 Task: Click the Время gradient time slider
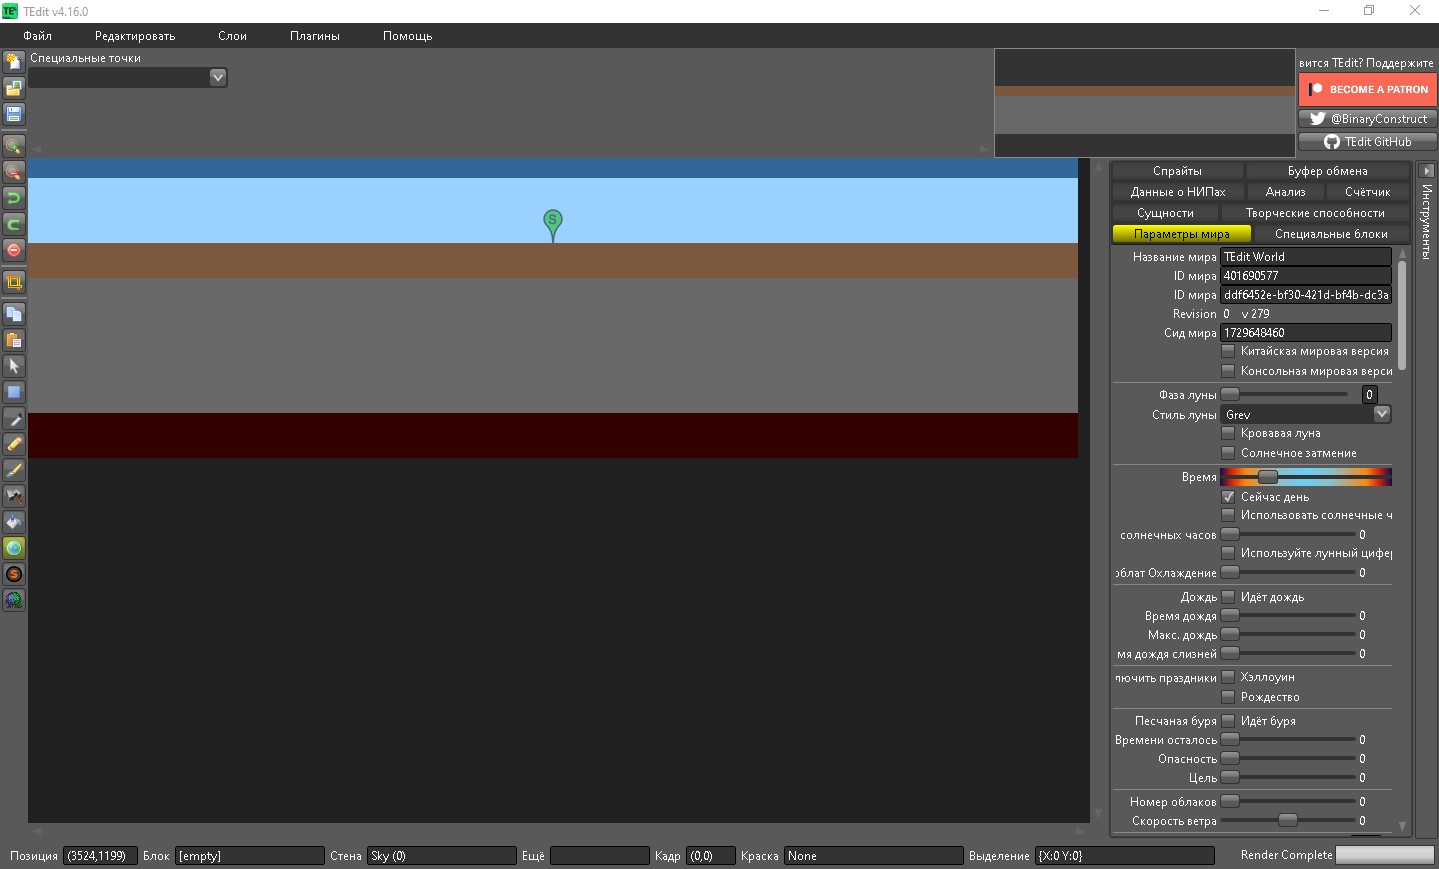click(x=1306, y=477)
